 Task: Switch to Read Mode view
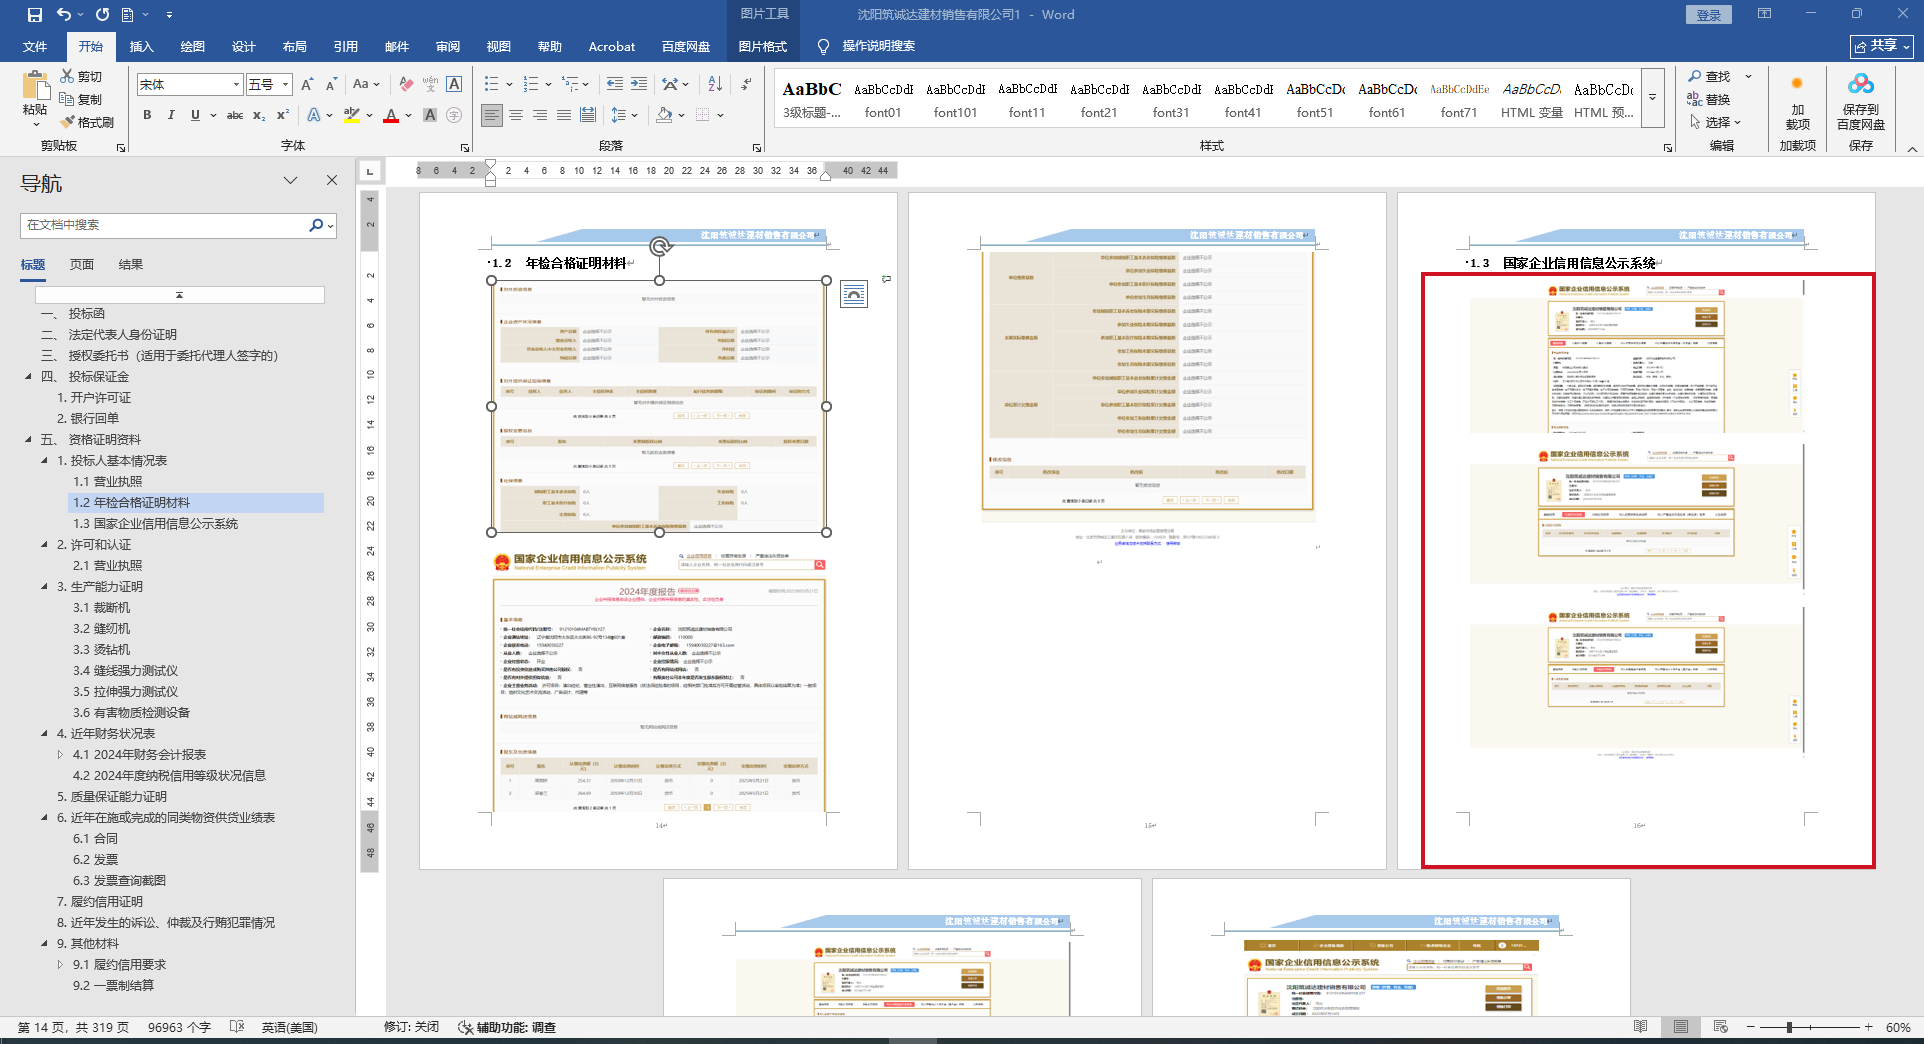point(1641,1027)
